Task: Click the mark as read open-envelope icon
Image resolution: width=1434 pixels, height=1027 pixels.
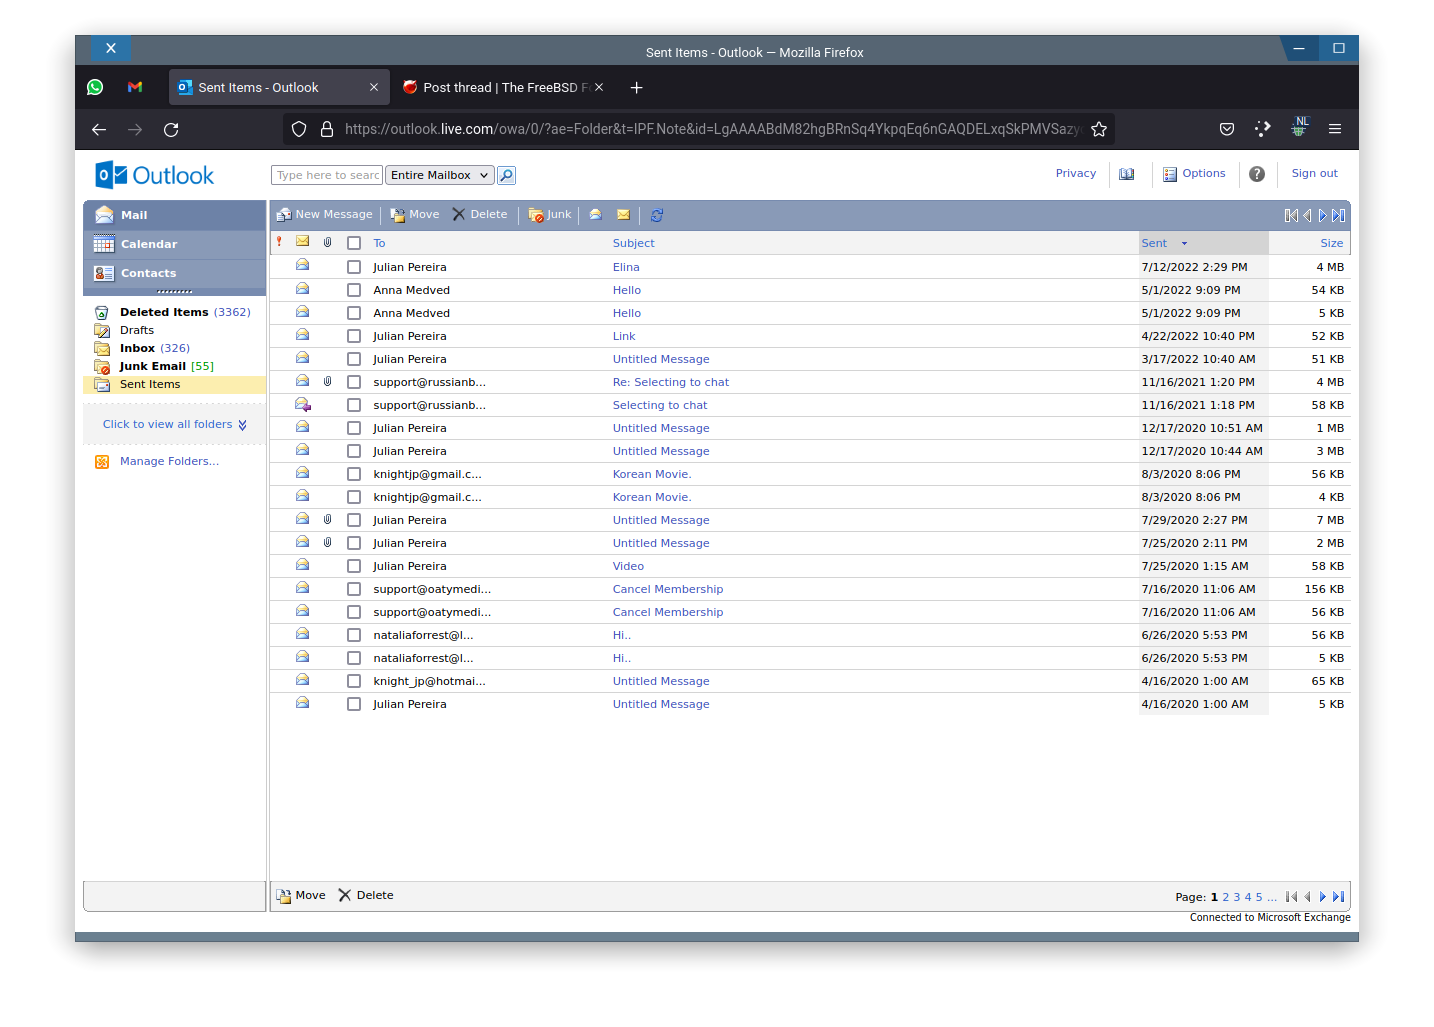Action: pyautogui.click(x=596, y=215)
